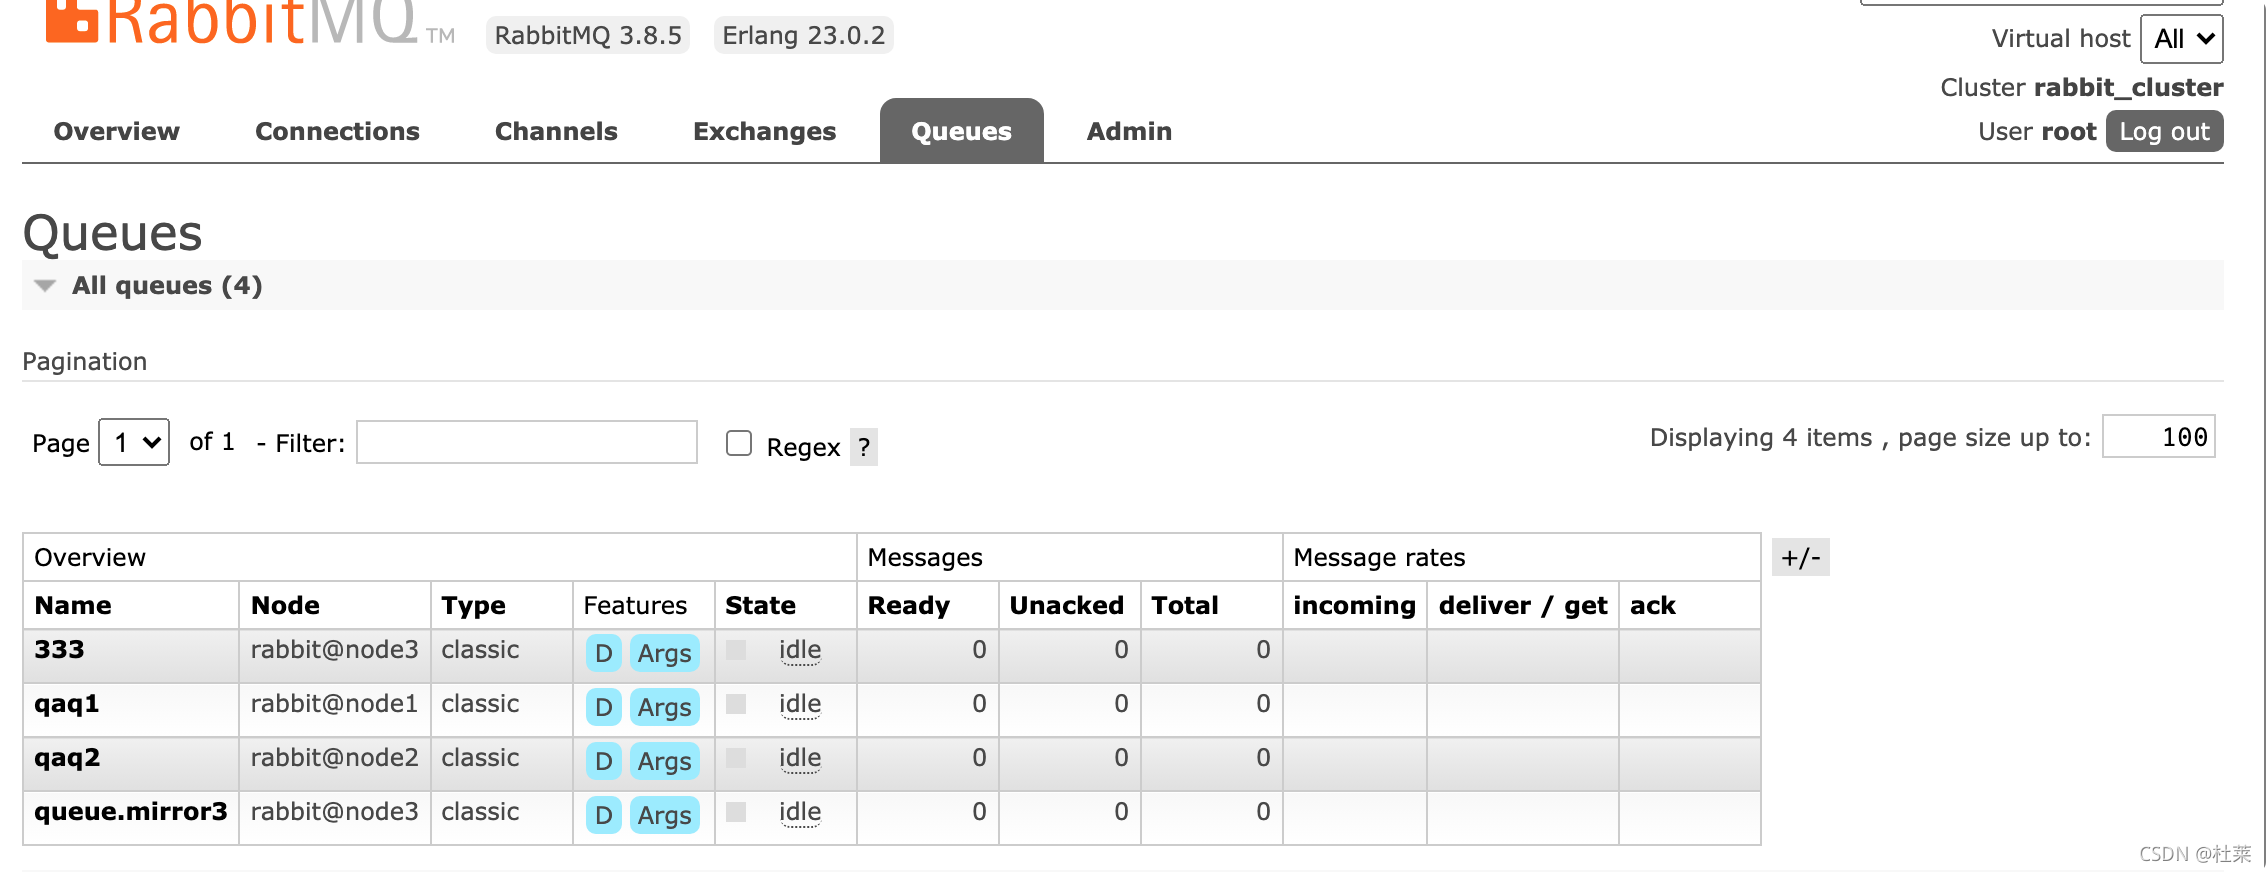Click the Log out button
2266x872 pixels.
tap(2164, 131)
